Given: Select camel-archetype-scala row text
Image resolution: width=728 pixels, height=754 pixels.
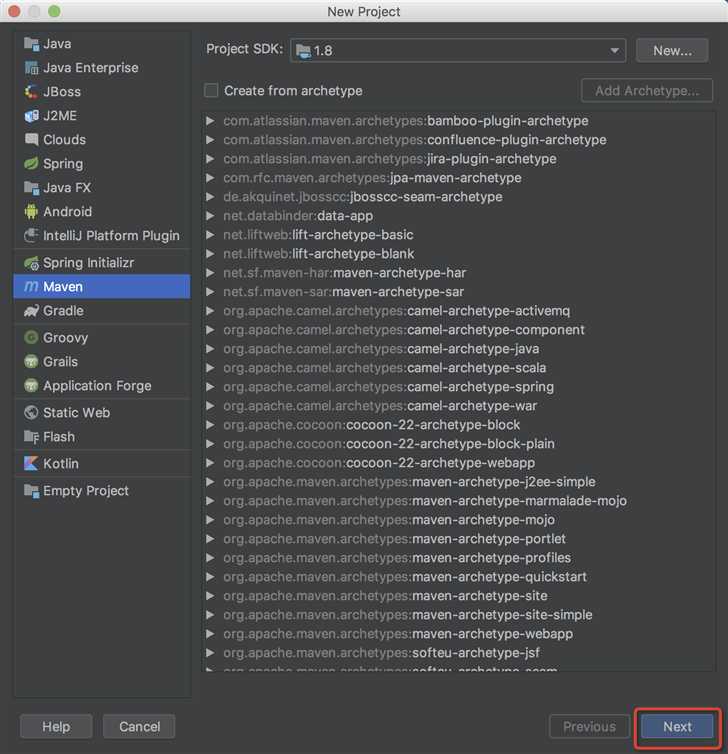Looking at the screenshot, I should click(384, 368).
